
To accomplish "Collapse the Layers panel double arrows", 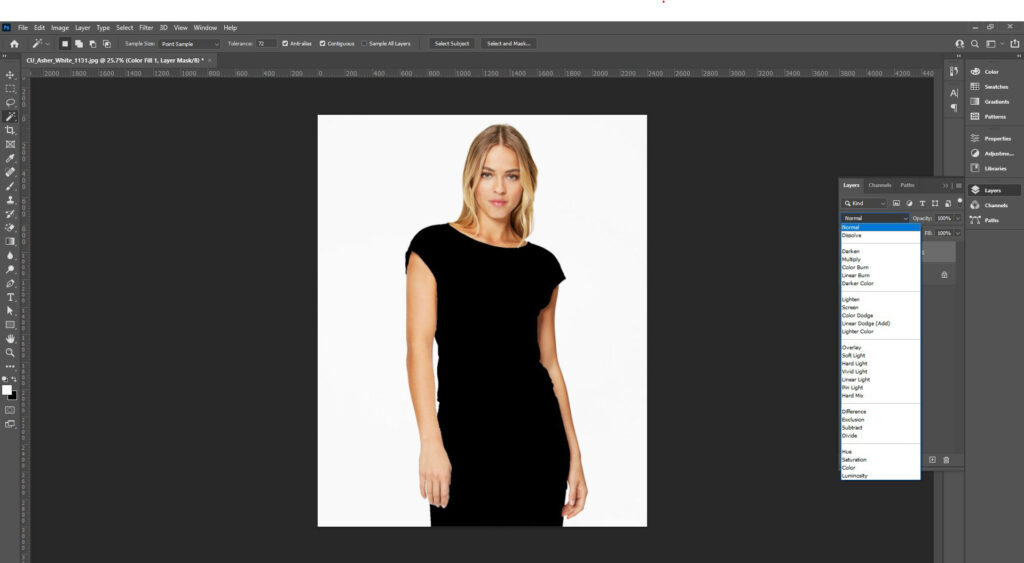I will (x=945, y=185).
